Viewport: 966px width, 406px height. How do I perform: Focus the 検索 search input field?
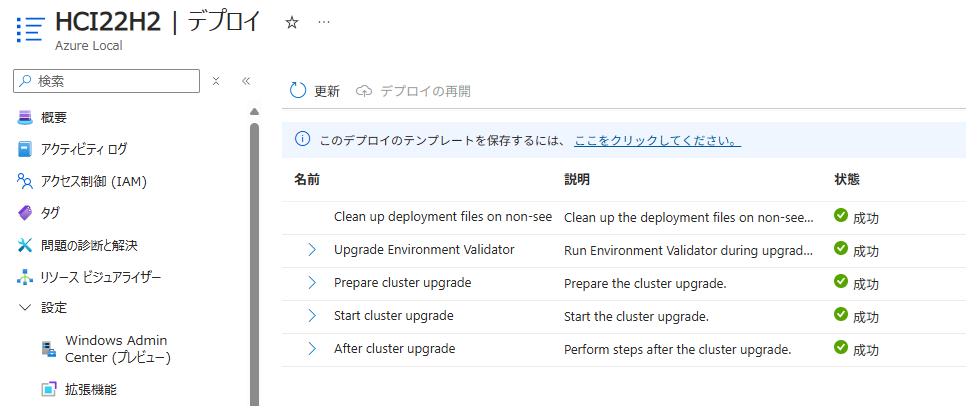point(107,81)
